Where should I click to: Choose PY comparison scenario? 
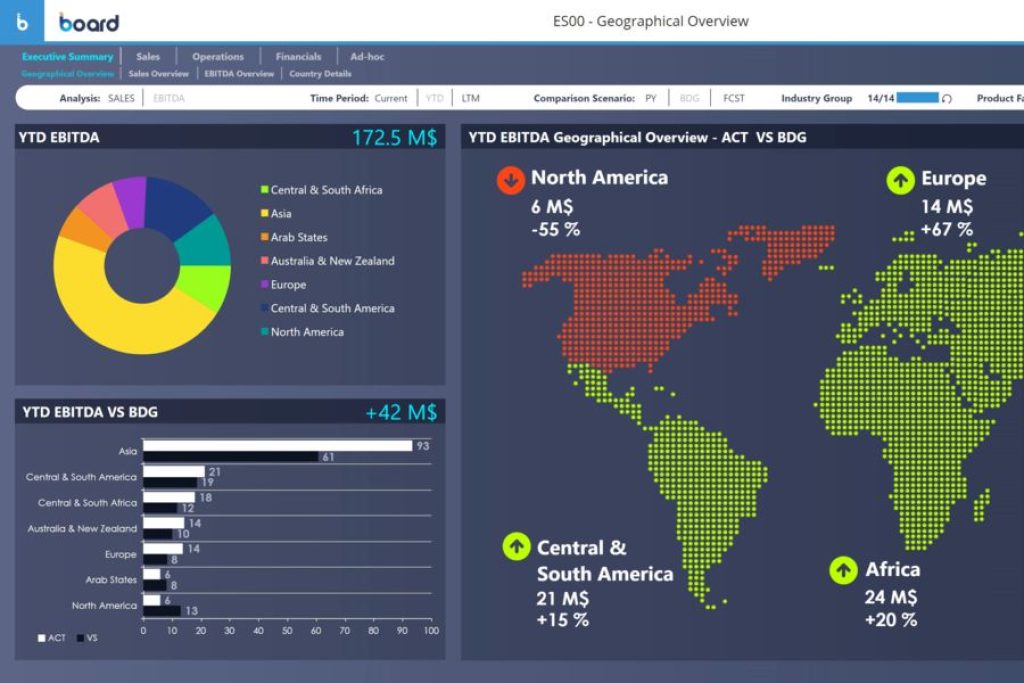650,99
